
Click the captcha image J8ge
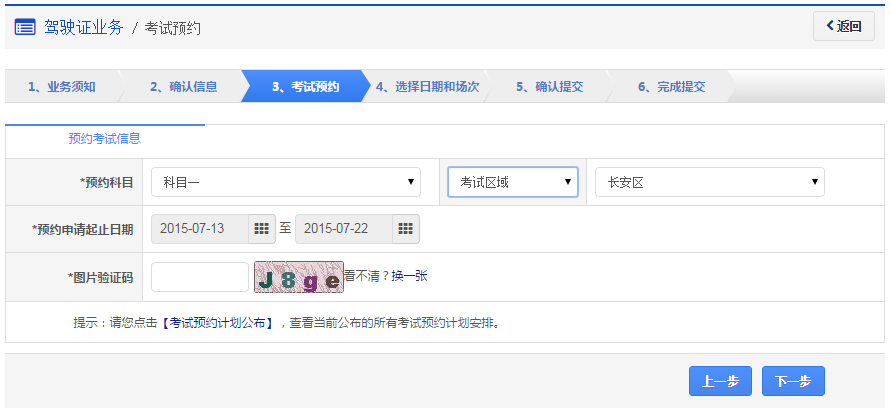tap(298, 277)
